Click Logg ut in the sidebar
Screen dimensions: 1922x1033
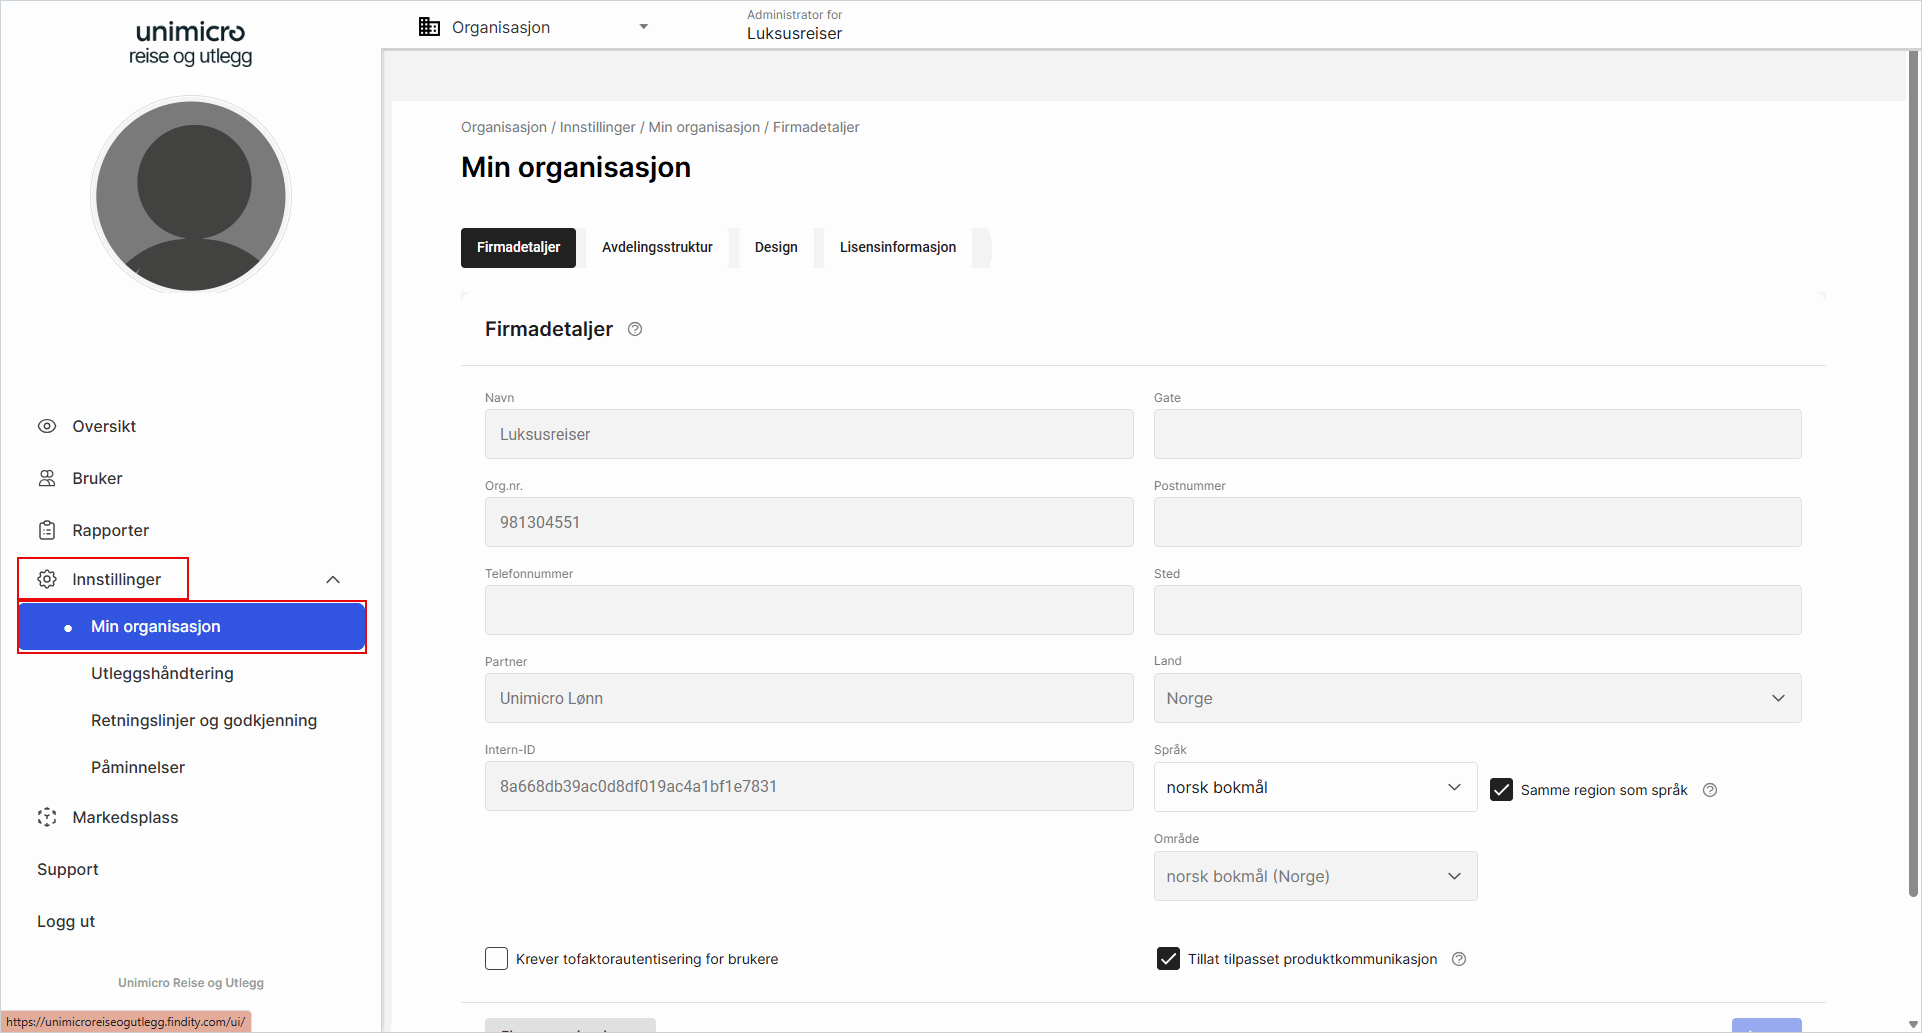(66, 921)
